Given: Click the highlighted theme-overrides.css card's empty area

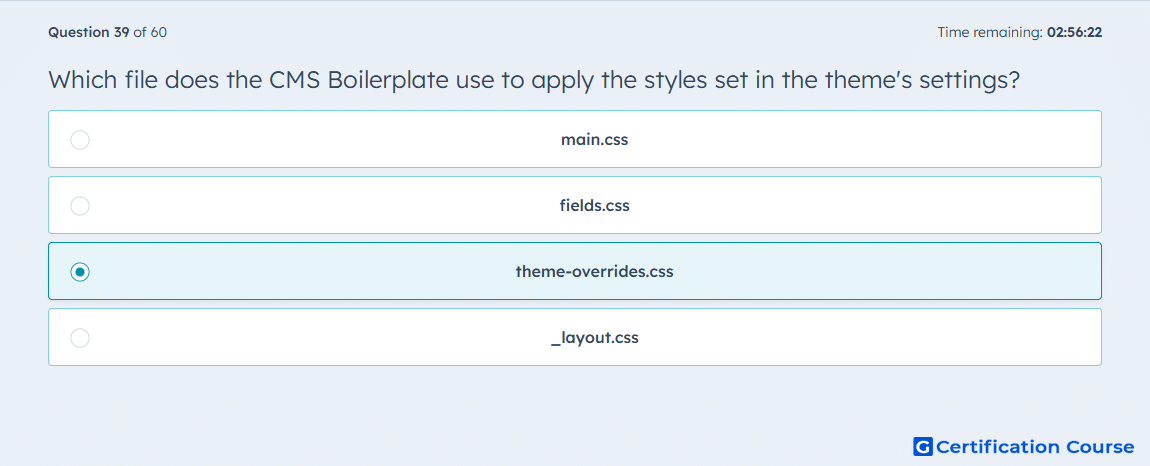Looking at the screenshot, I should tap(843, 272).
